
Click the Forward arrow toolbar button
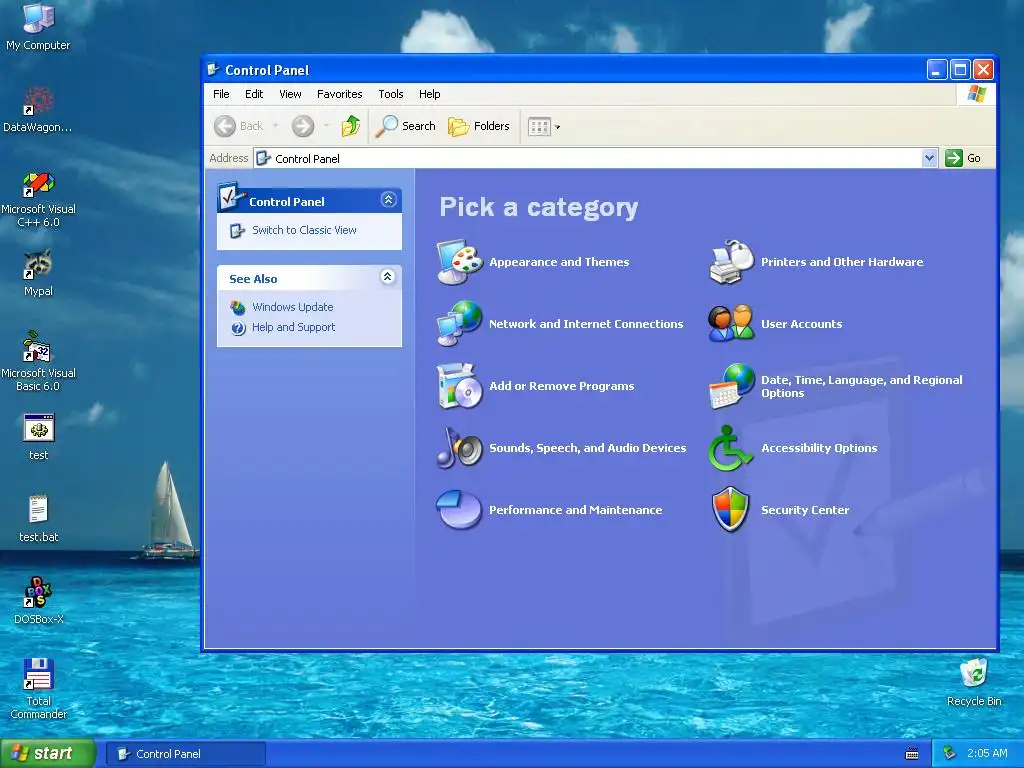(302, 126)
